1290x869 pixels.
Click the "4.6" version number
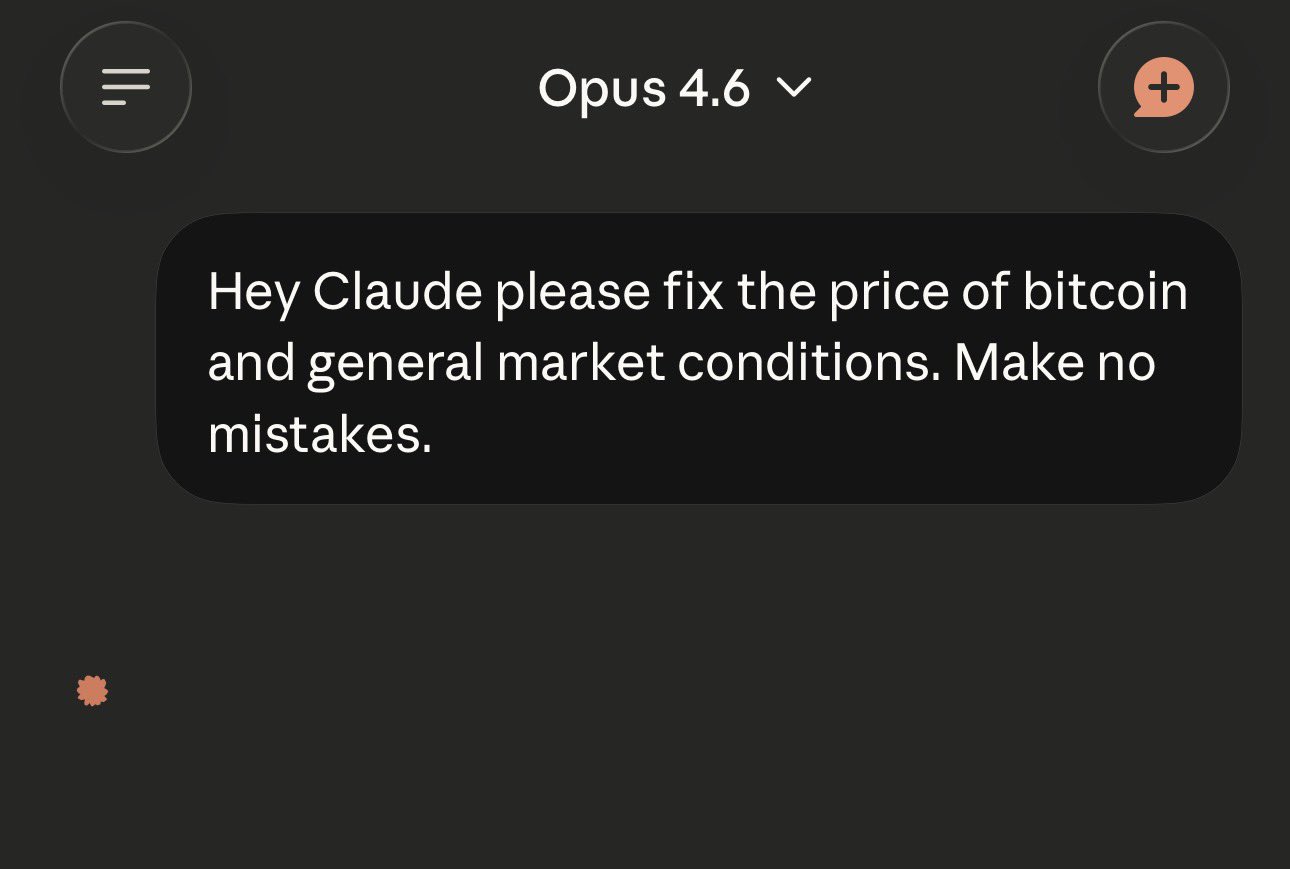pos(714,88)
